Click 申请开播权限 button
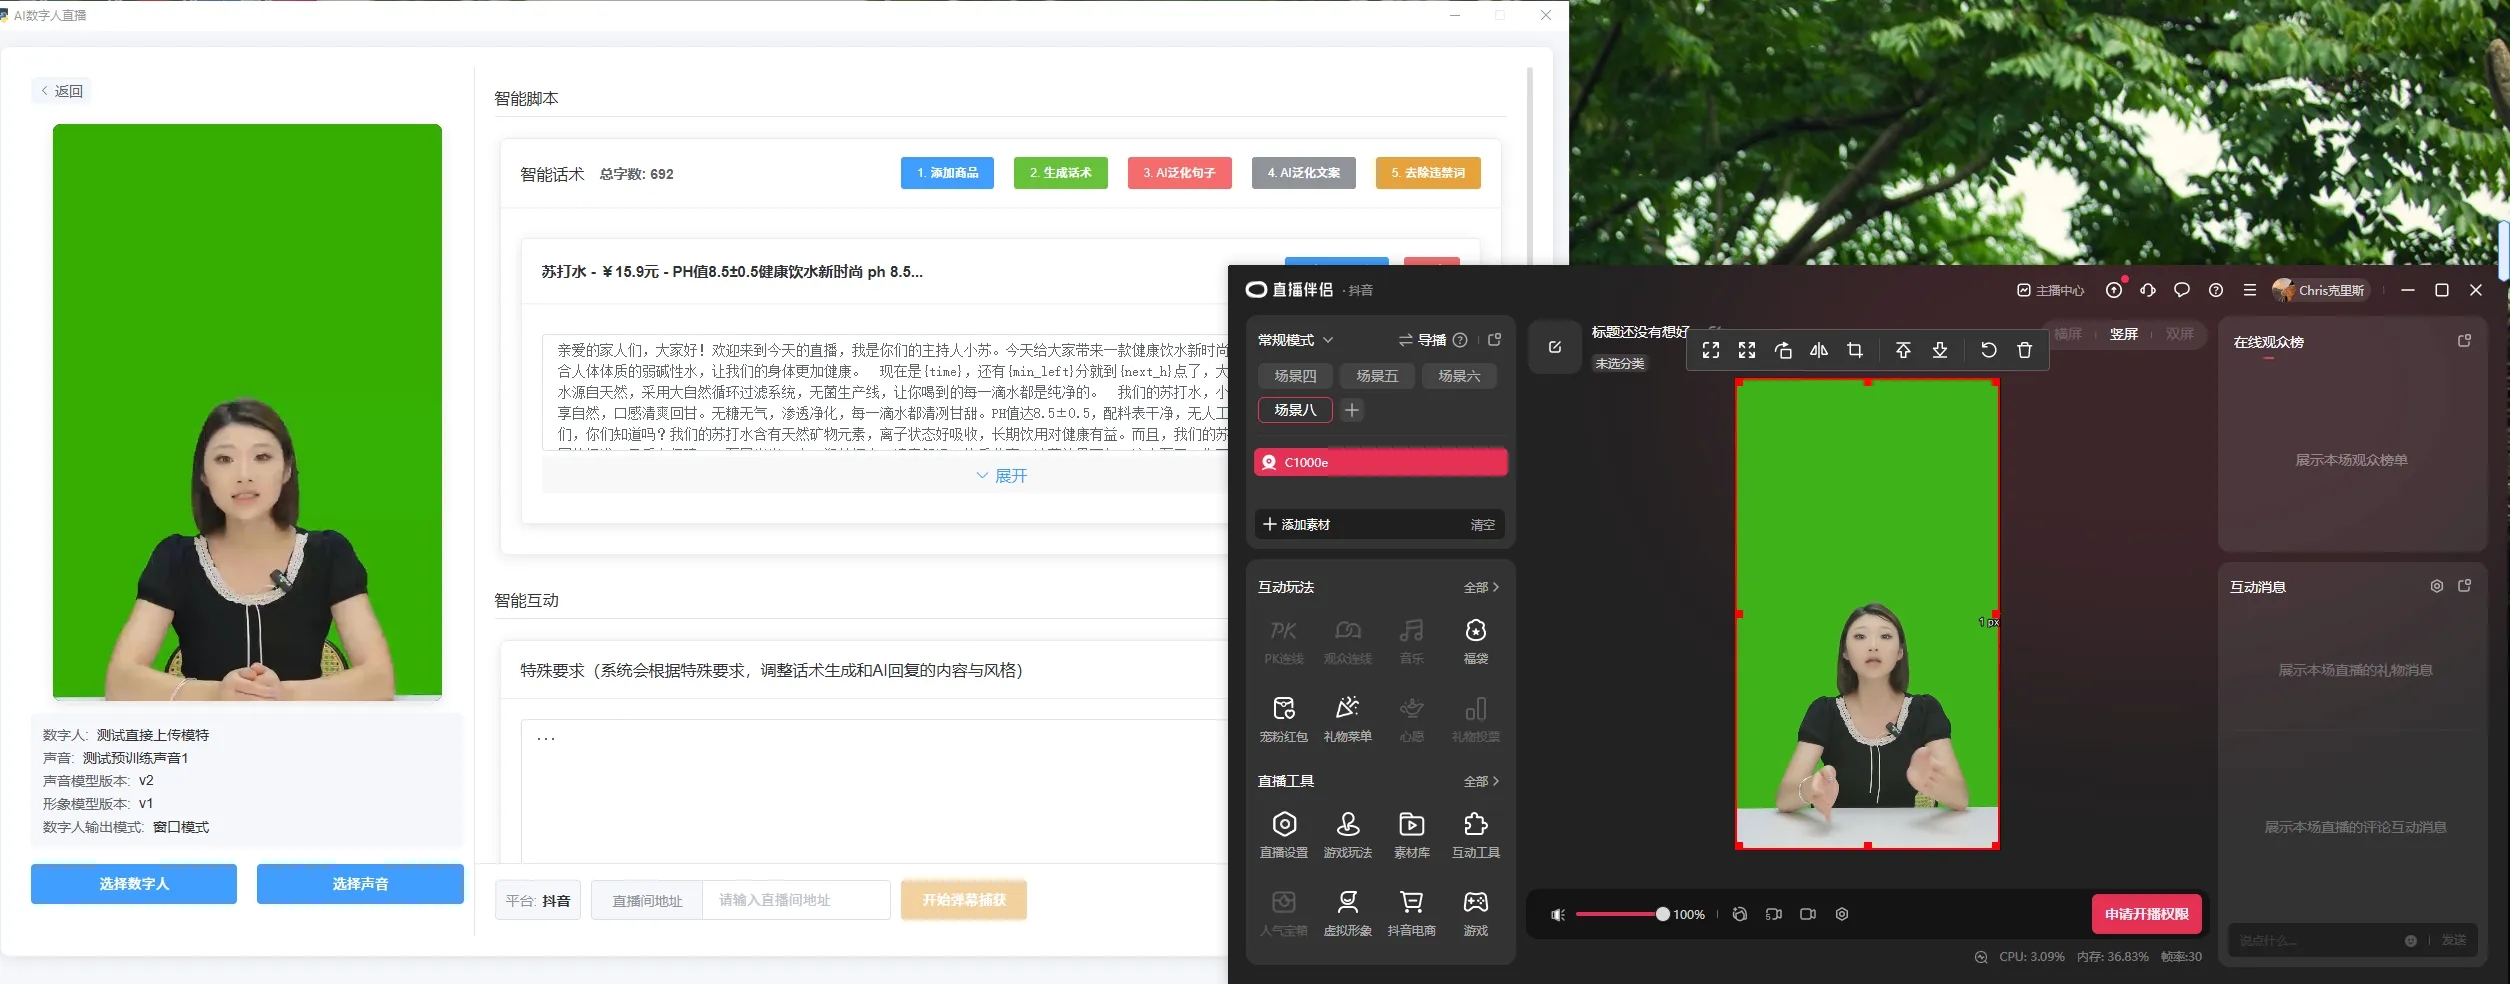This screenshot has height=984, width=2510. coord(2147,914)
